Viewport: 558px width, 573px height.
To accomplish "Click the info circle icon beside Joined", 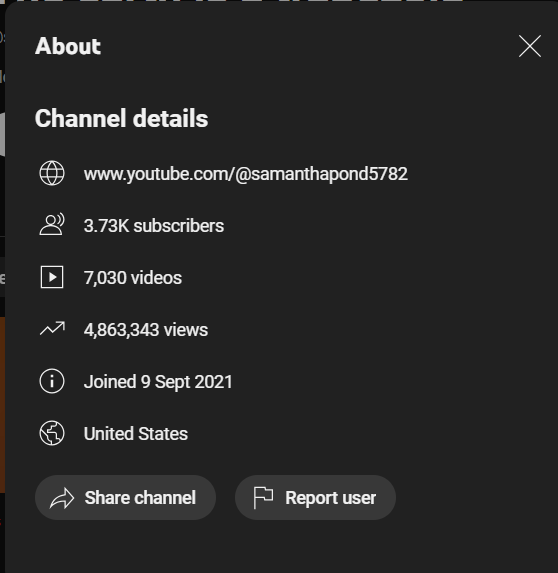I will coord(52,381).
